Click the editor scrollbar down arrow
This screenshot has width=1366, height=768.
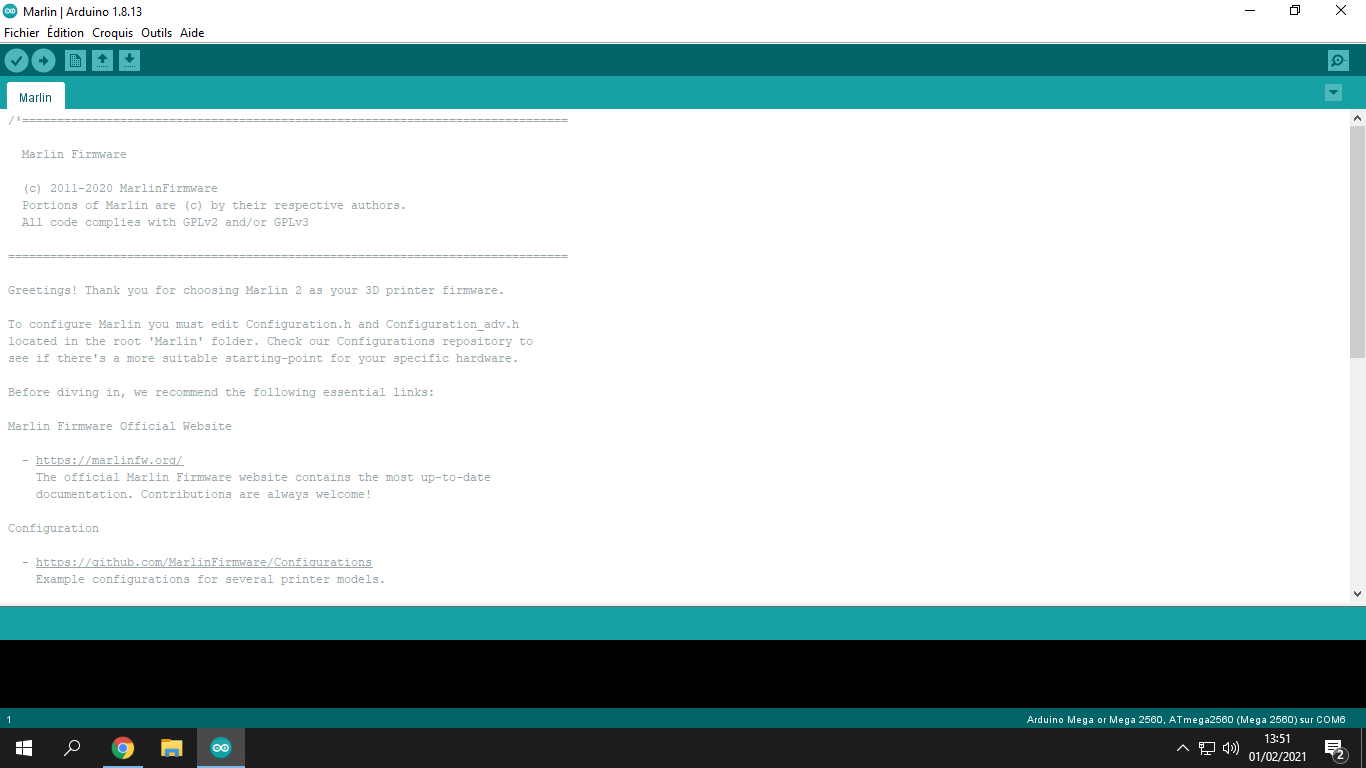pyautogui.click(x=1357, y=594)
